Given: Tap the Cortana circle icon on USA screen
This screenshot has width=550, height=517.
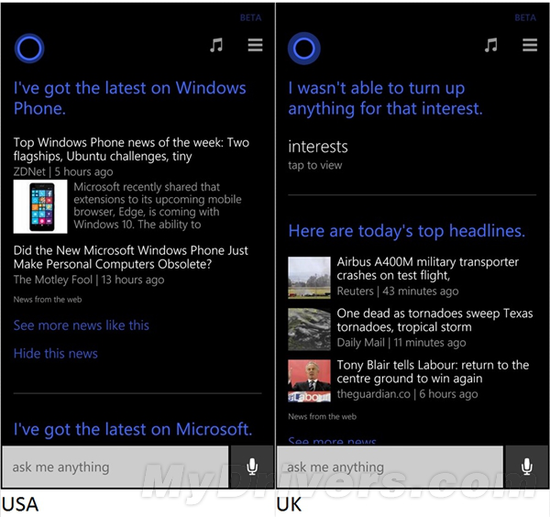Looking at the screenshot, I should (29, 48).
